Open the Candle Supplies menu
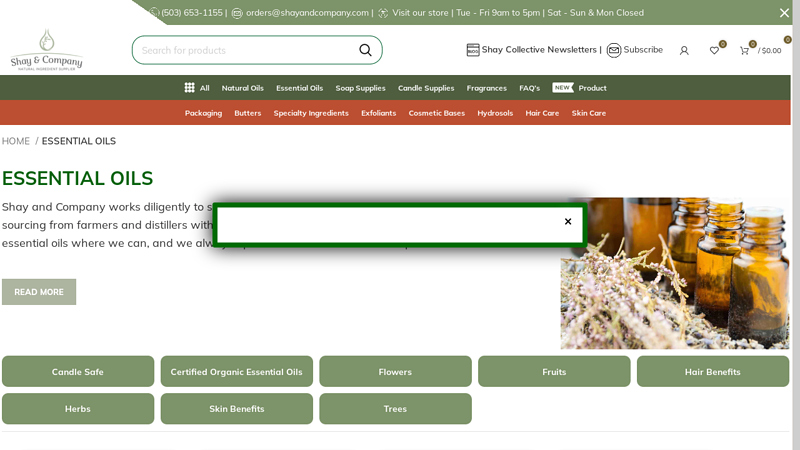 426,88
